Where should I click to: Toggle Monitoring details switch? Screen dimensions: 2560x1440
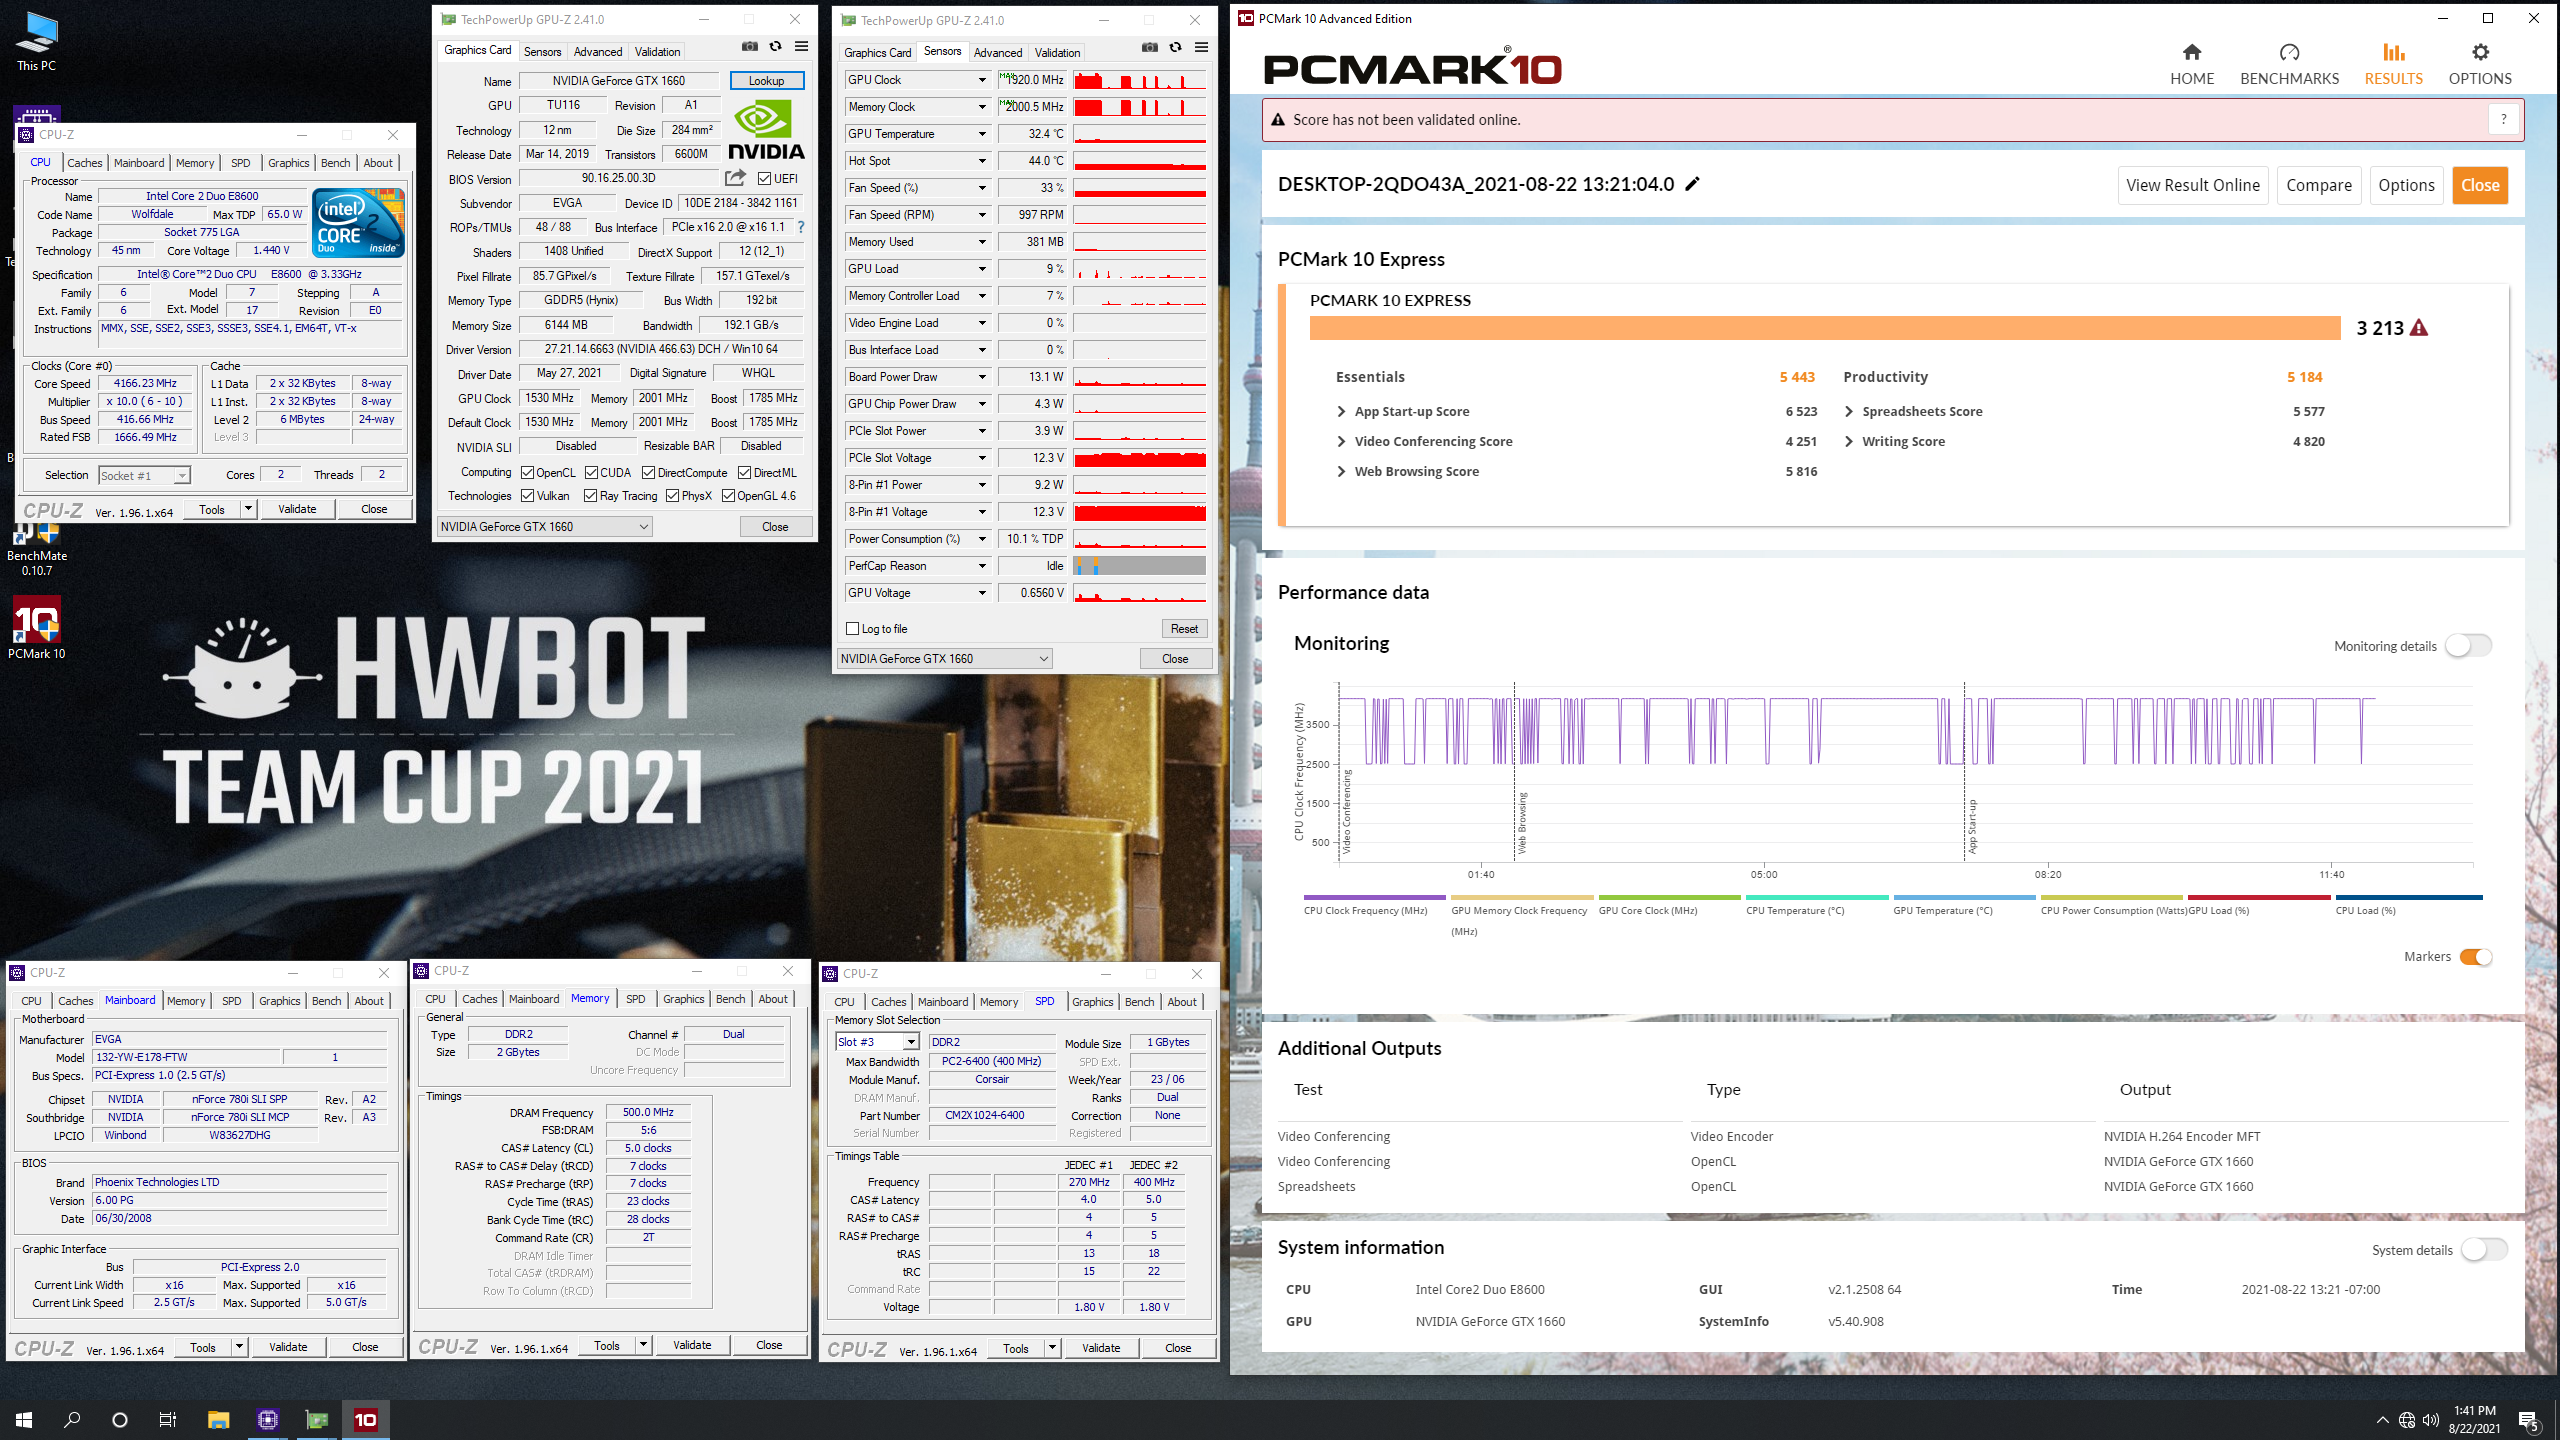(x=2468, y=646)
